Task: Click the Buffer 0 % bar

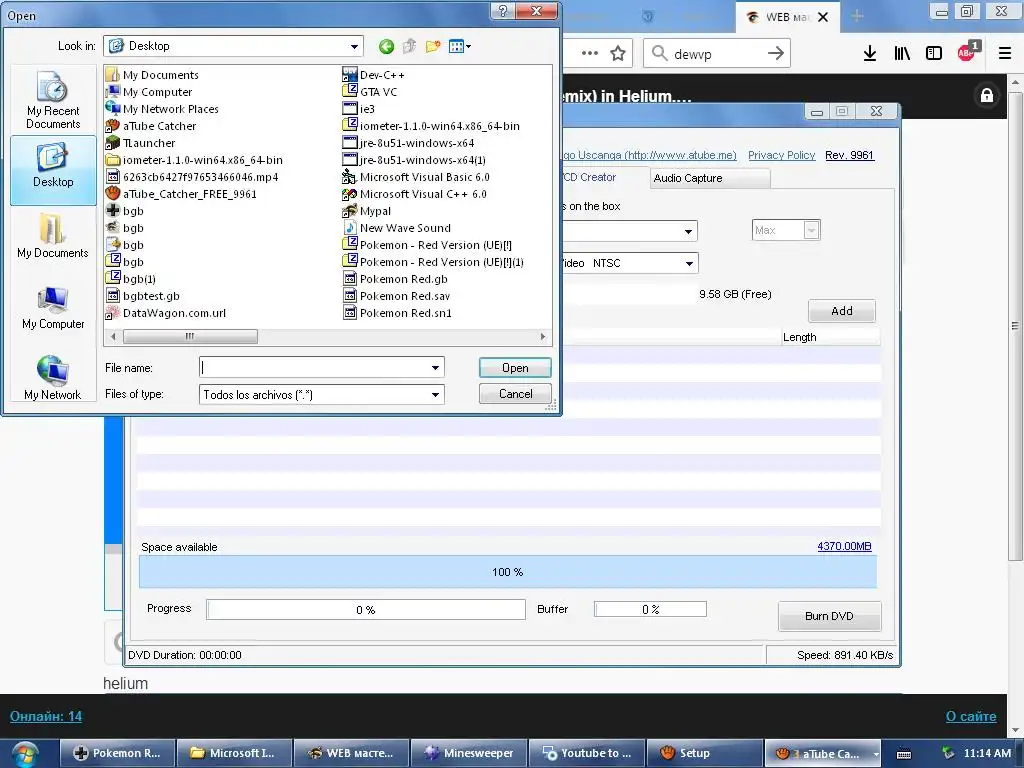Action: [x=650, y=609]
